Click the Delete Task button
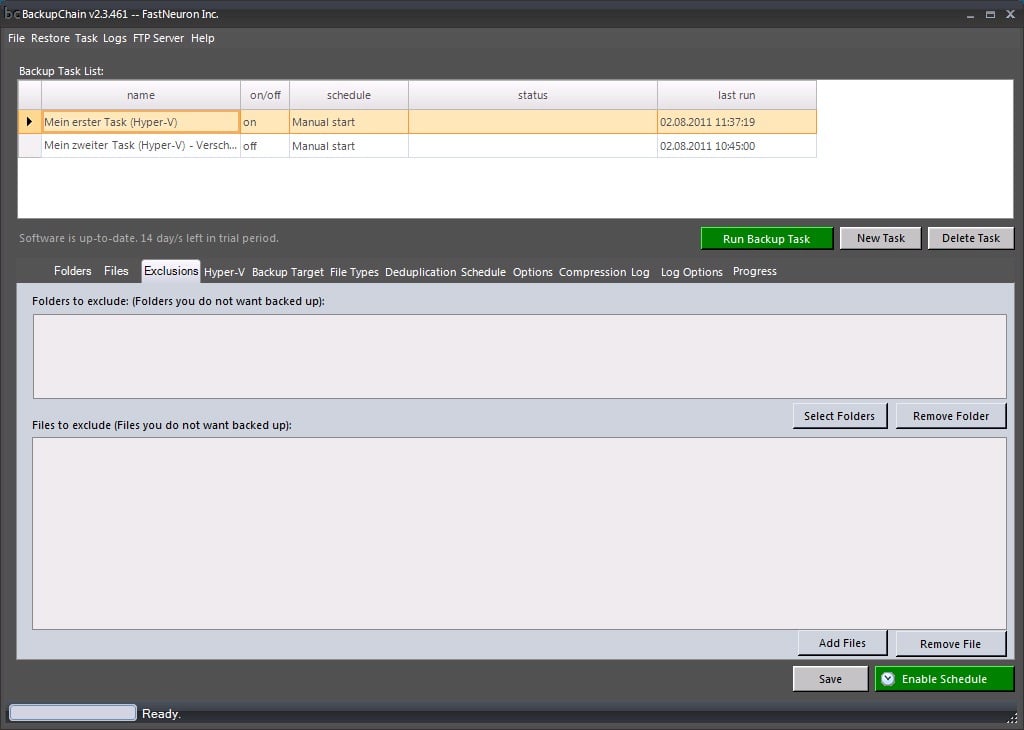This screenshot has height=730, width=1024. (970, 238)
